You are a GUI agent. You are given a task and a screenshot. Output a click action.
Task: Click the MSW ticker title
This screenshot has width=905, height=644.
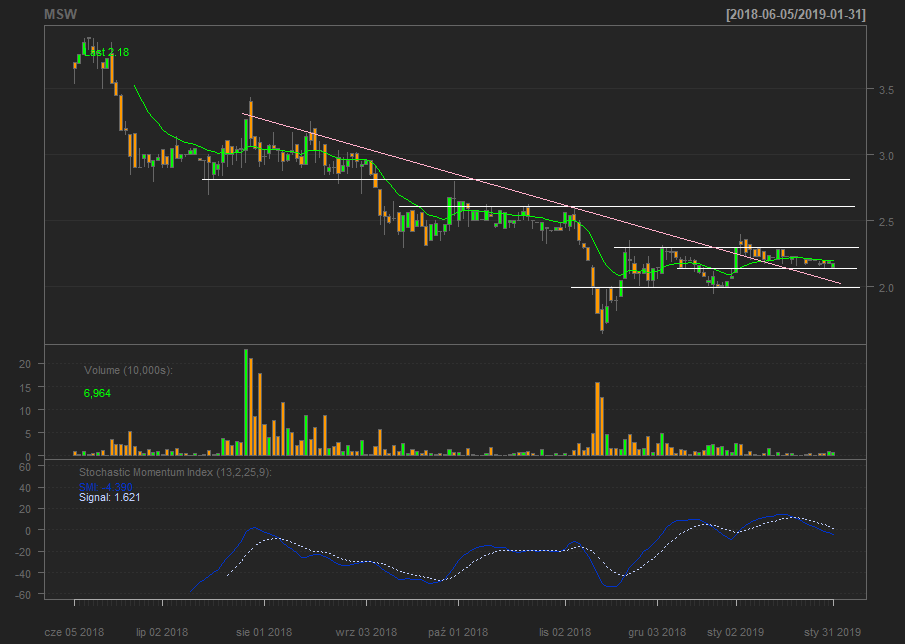(x=61, y=14)
